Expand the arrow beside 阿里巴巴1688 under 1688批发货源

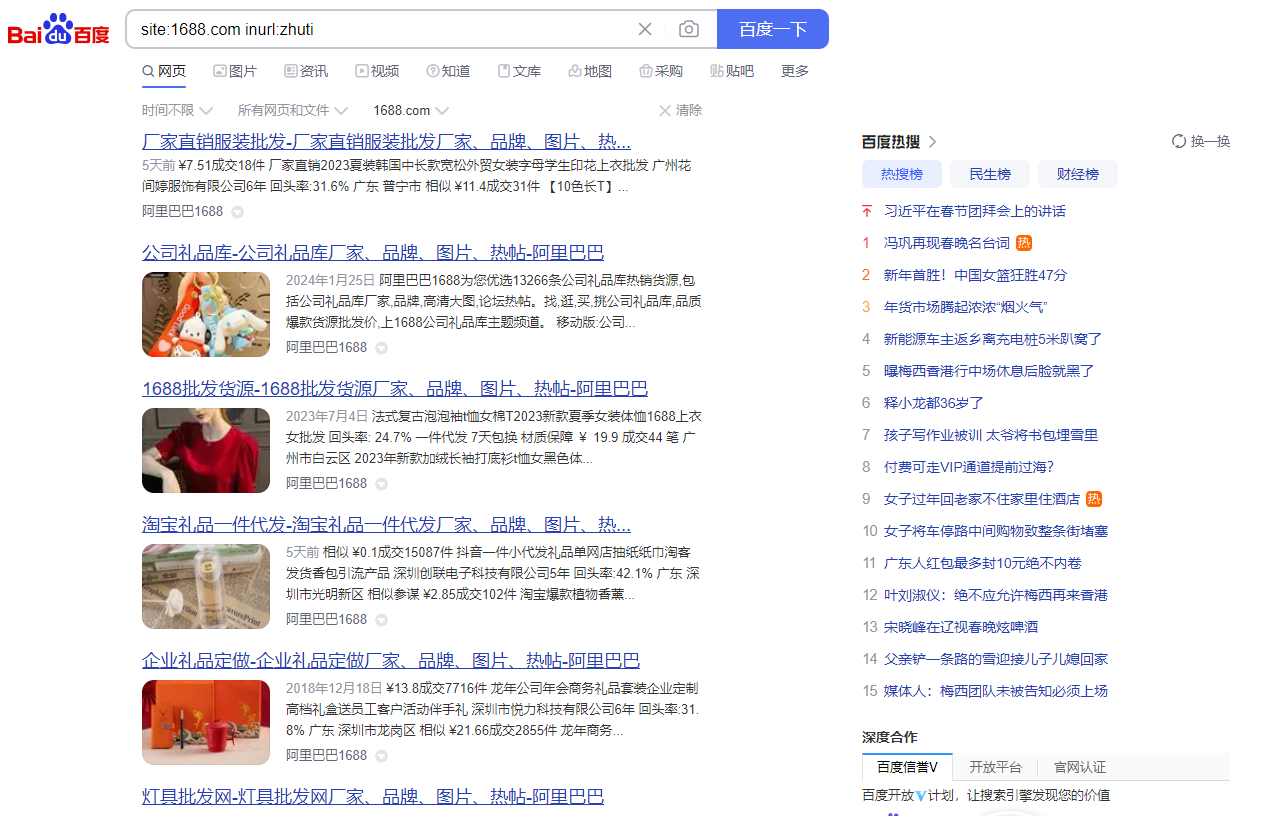[x=381, y=484]
